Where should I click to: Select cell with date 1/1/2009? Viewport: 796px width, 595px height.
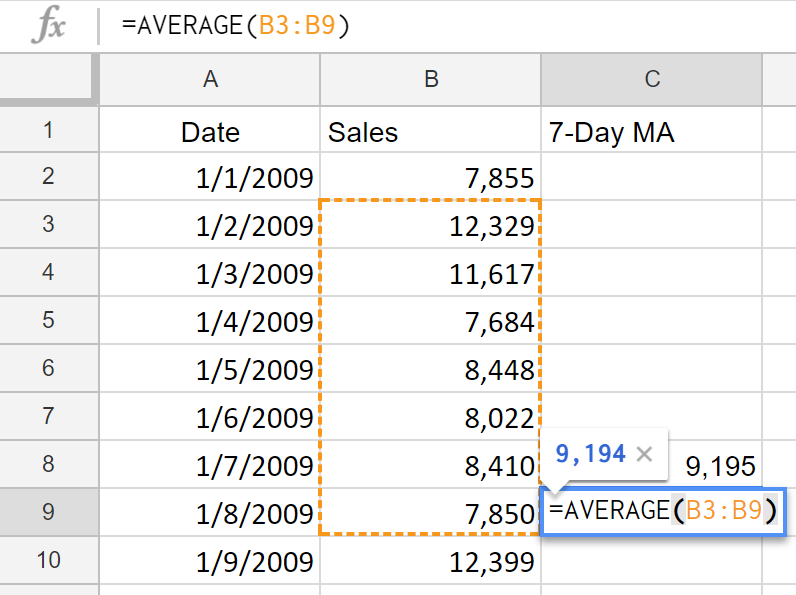click(x=210, y=178)
